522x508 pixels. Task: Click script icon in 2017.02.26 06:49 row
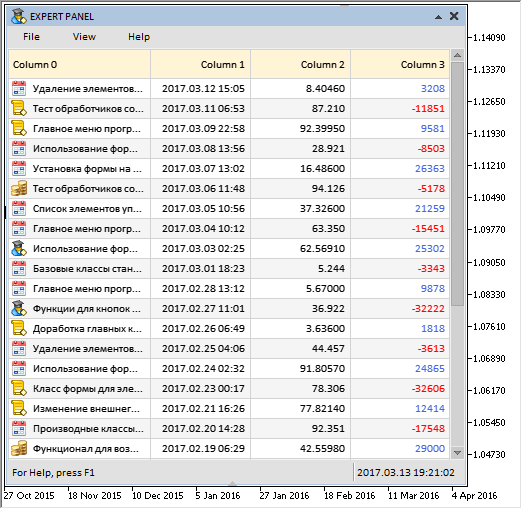pyautogui.click(x=19, y=328)
